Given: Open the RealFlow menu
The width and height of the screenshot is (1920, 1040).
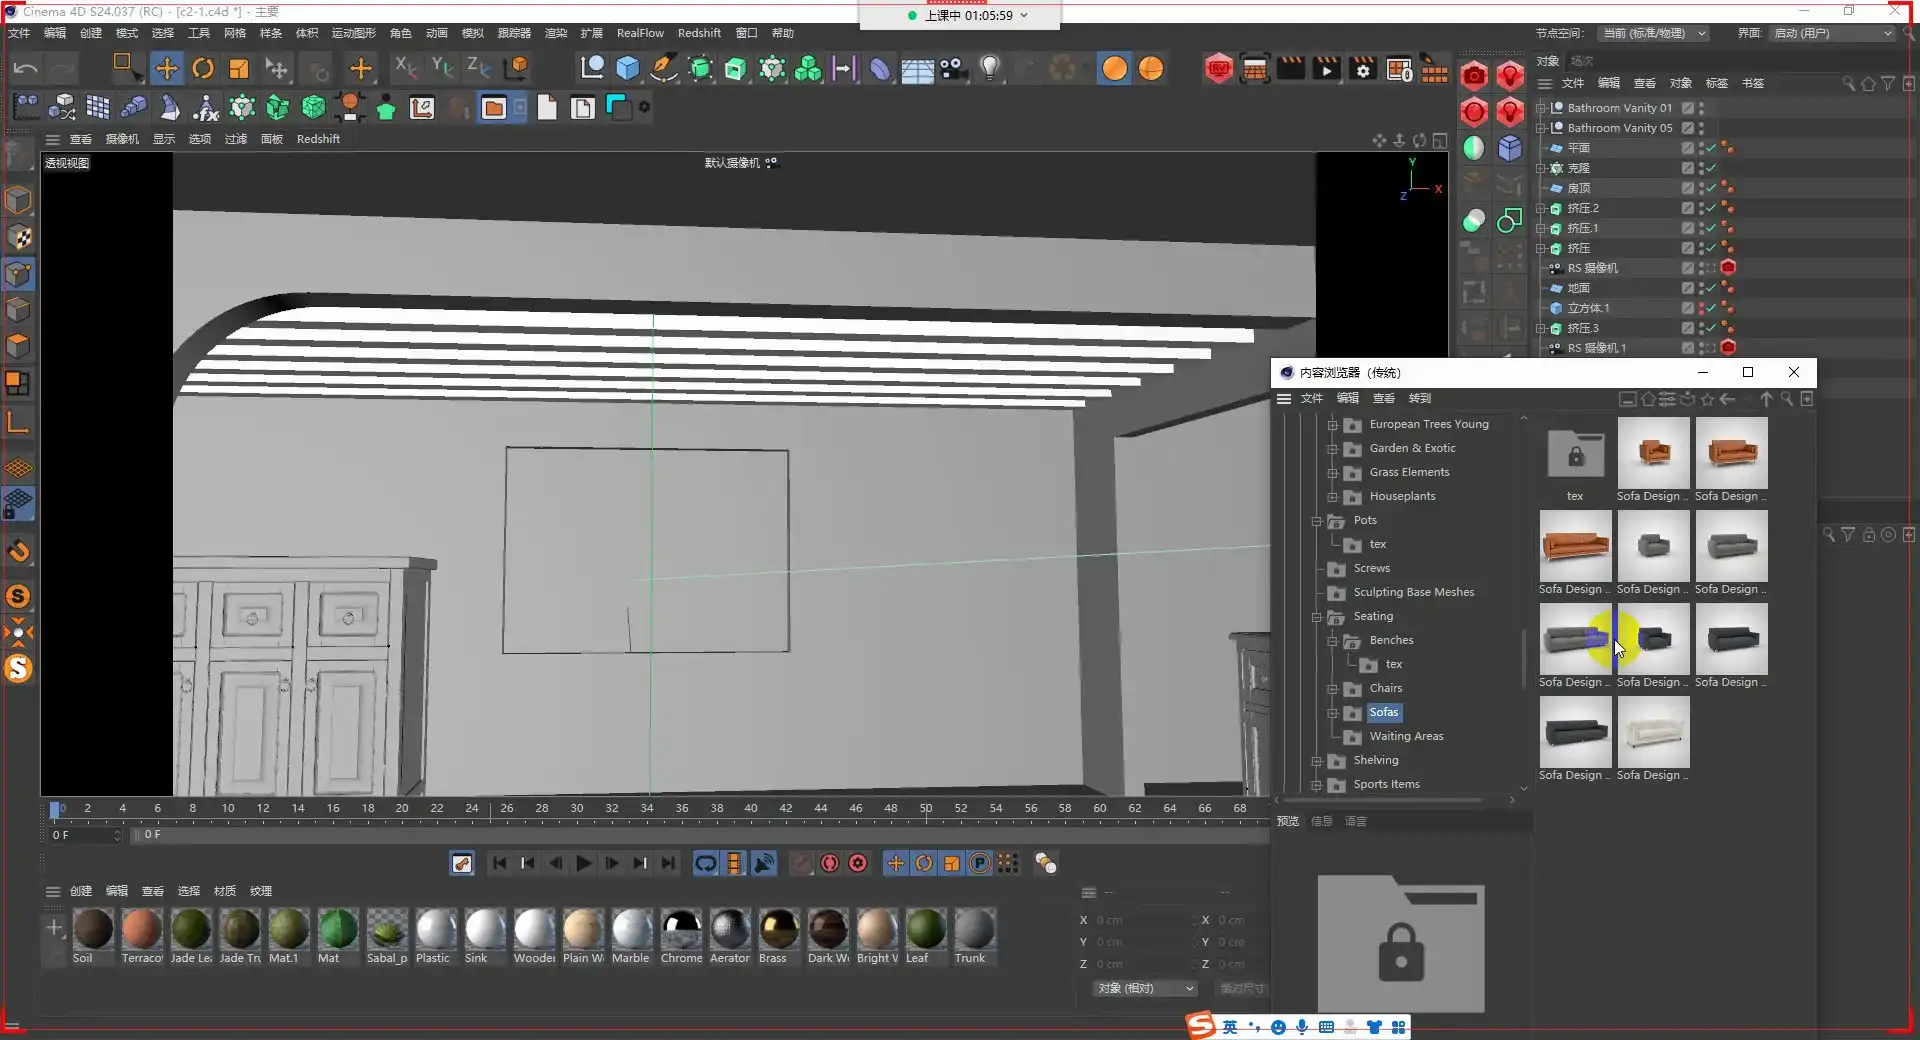Looking at the screenshot, I should 639,33.
